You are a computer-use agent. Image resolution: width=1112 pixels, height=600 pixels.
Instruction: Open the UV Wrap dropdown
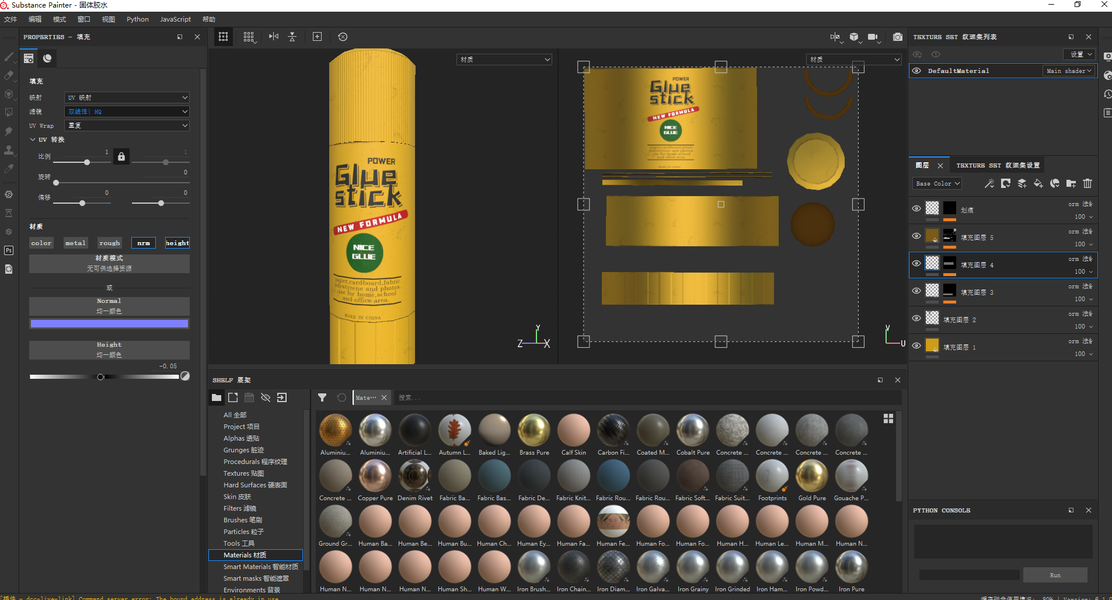click(x=127, y=126)
